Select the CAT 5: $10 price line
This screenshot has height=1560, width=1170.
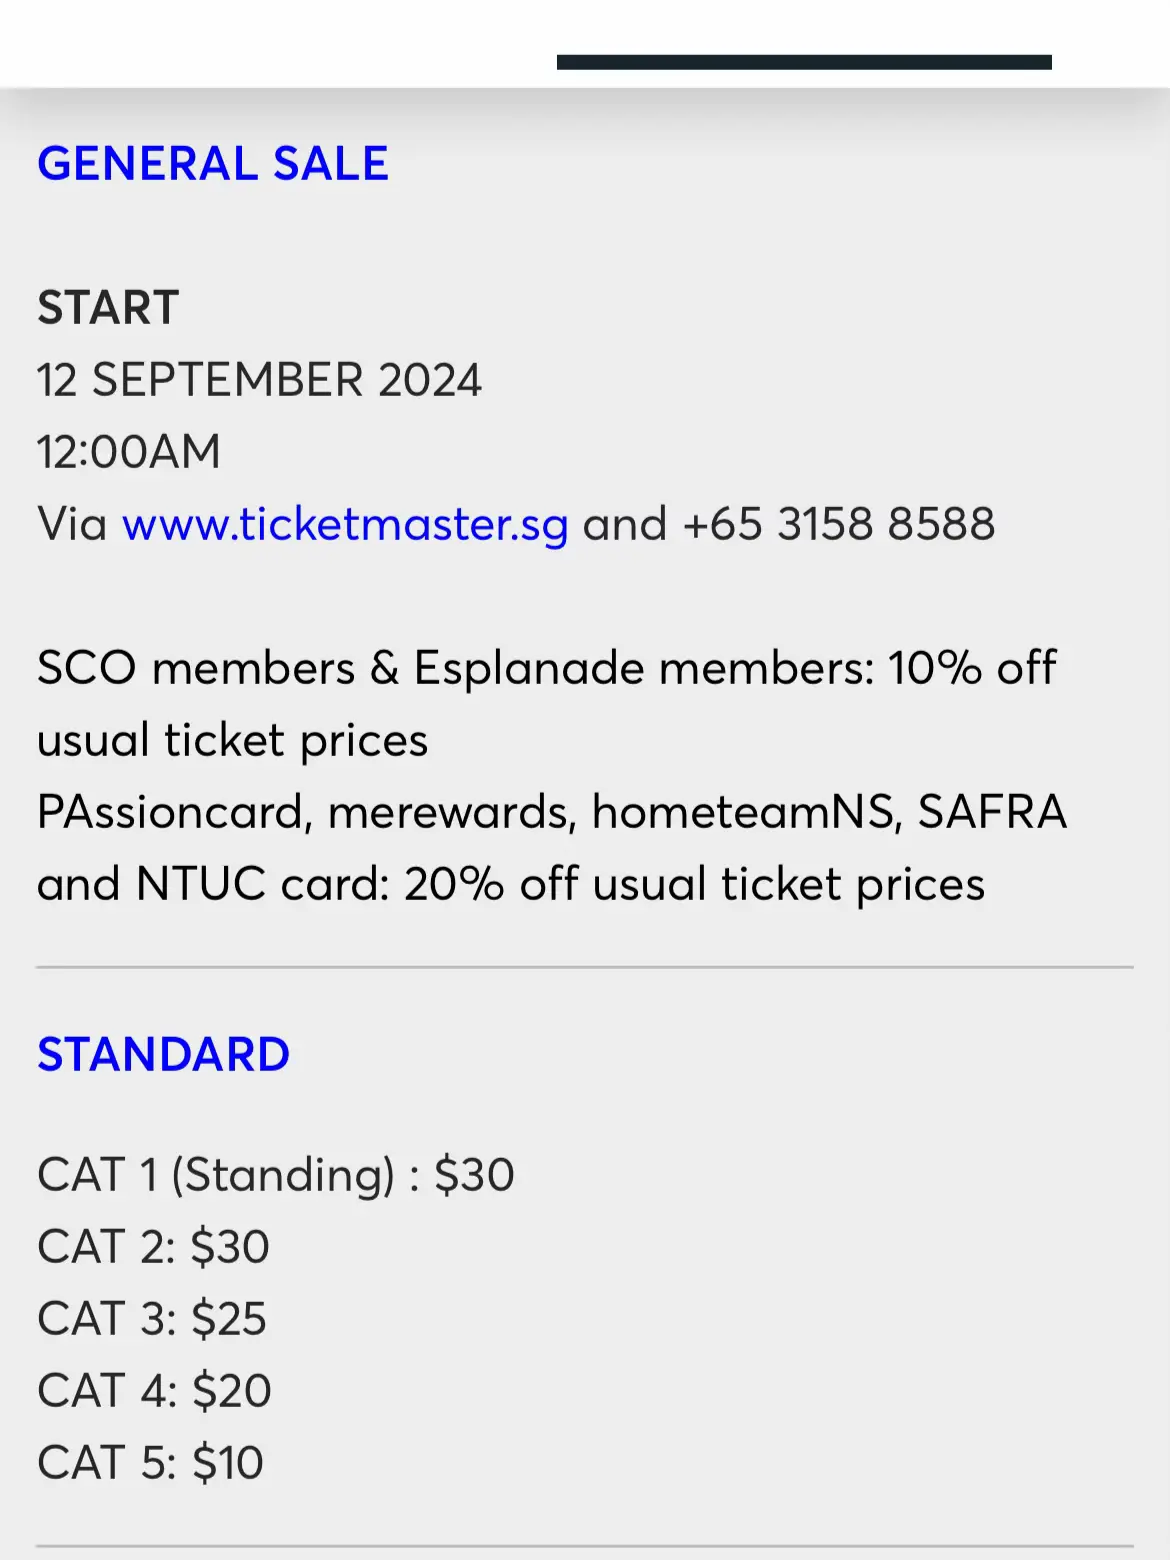[150, 1463]
